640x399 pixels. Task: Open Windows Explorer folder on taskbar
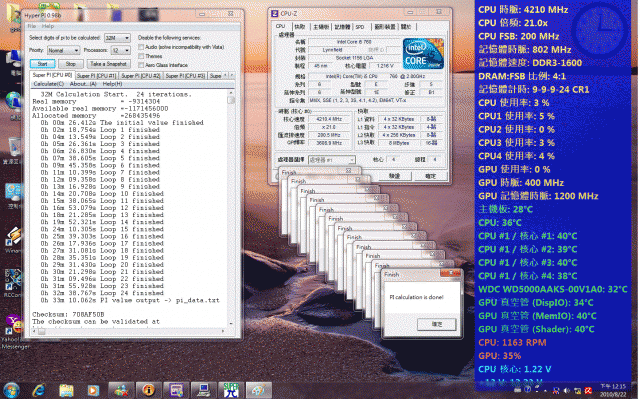click(66, 390)
